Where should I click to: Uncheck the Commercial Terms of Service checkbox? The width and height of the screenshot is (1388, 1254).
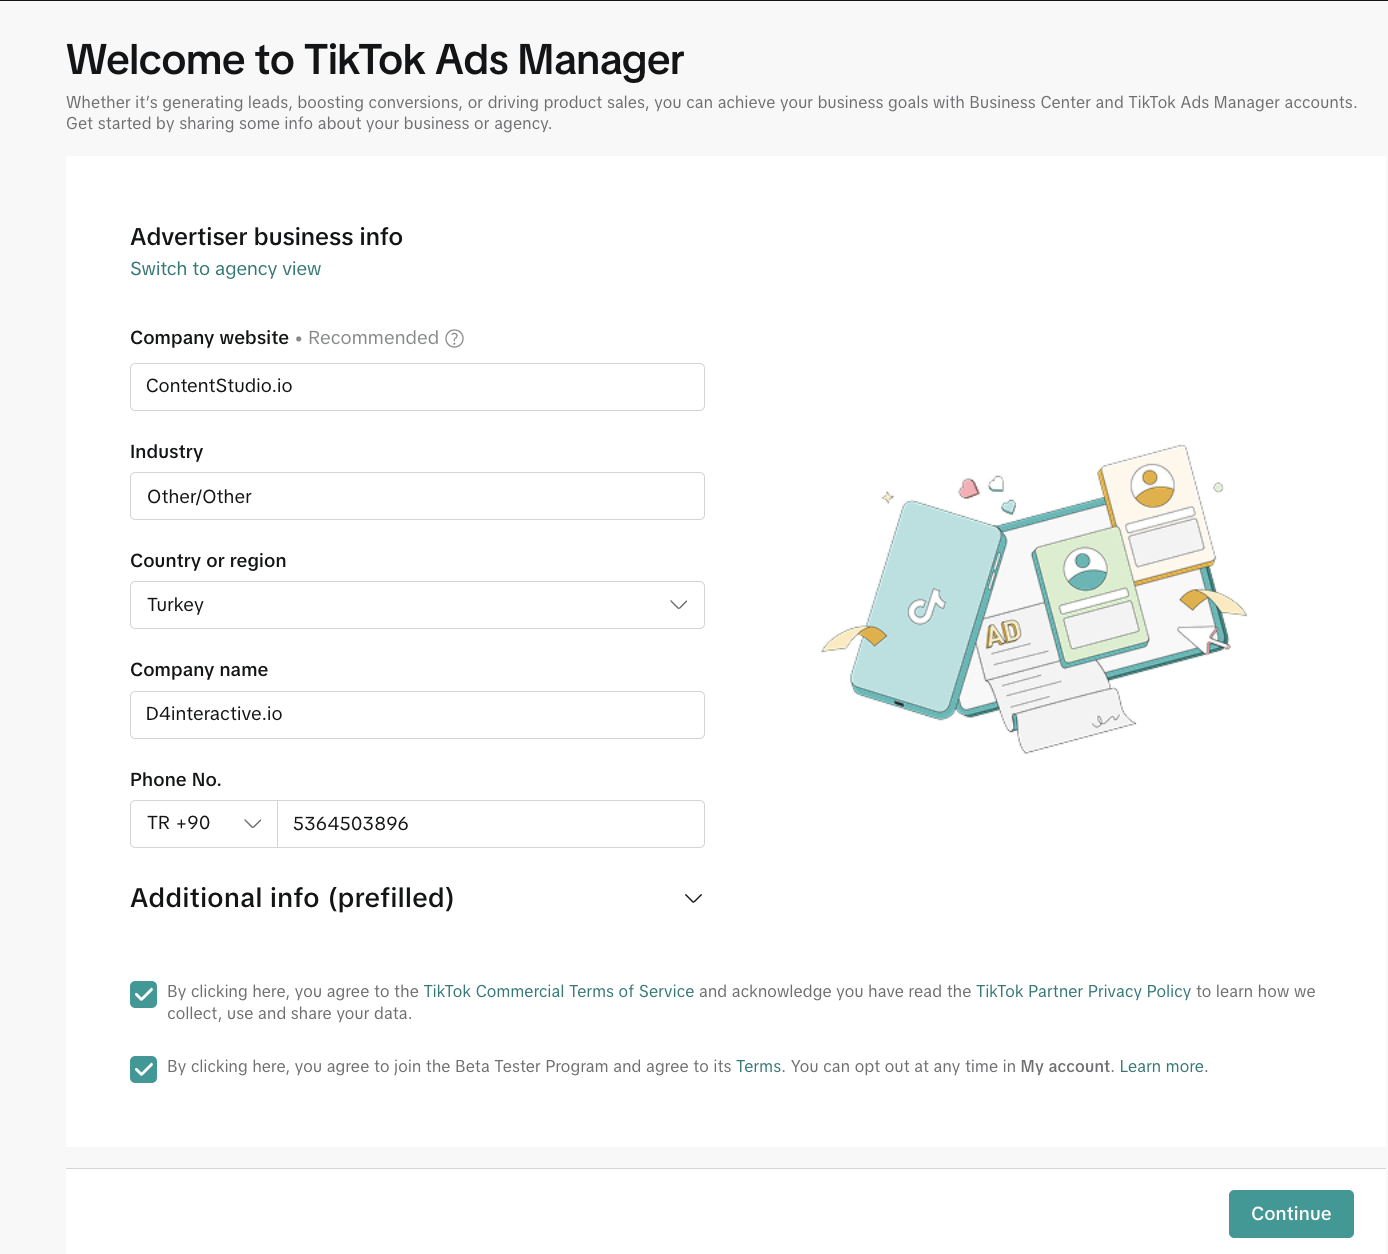[143, 994]
